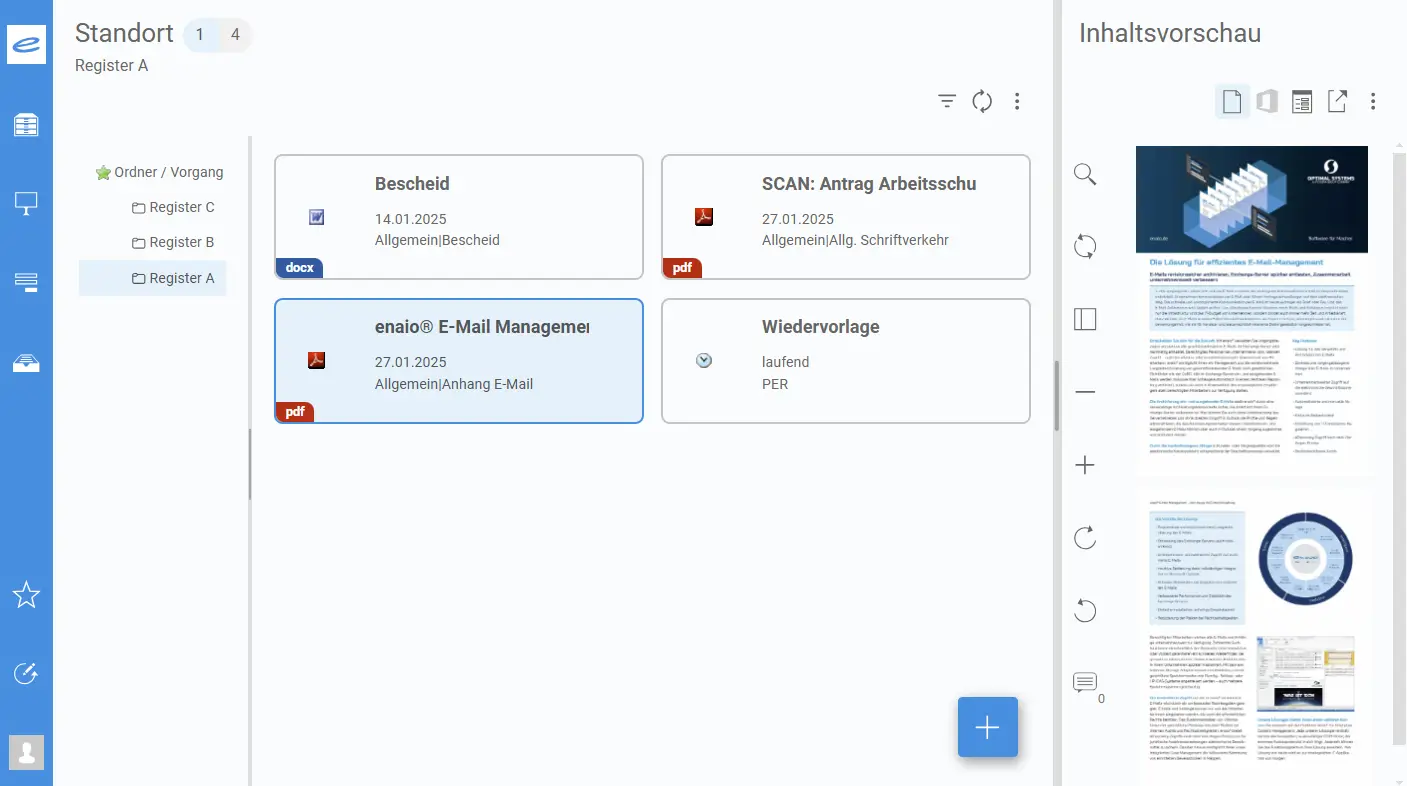Zoom out with the minus icon

pyautogui.click(x=1085, y=392)
